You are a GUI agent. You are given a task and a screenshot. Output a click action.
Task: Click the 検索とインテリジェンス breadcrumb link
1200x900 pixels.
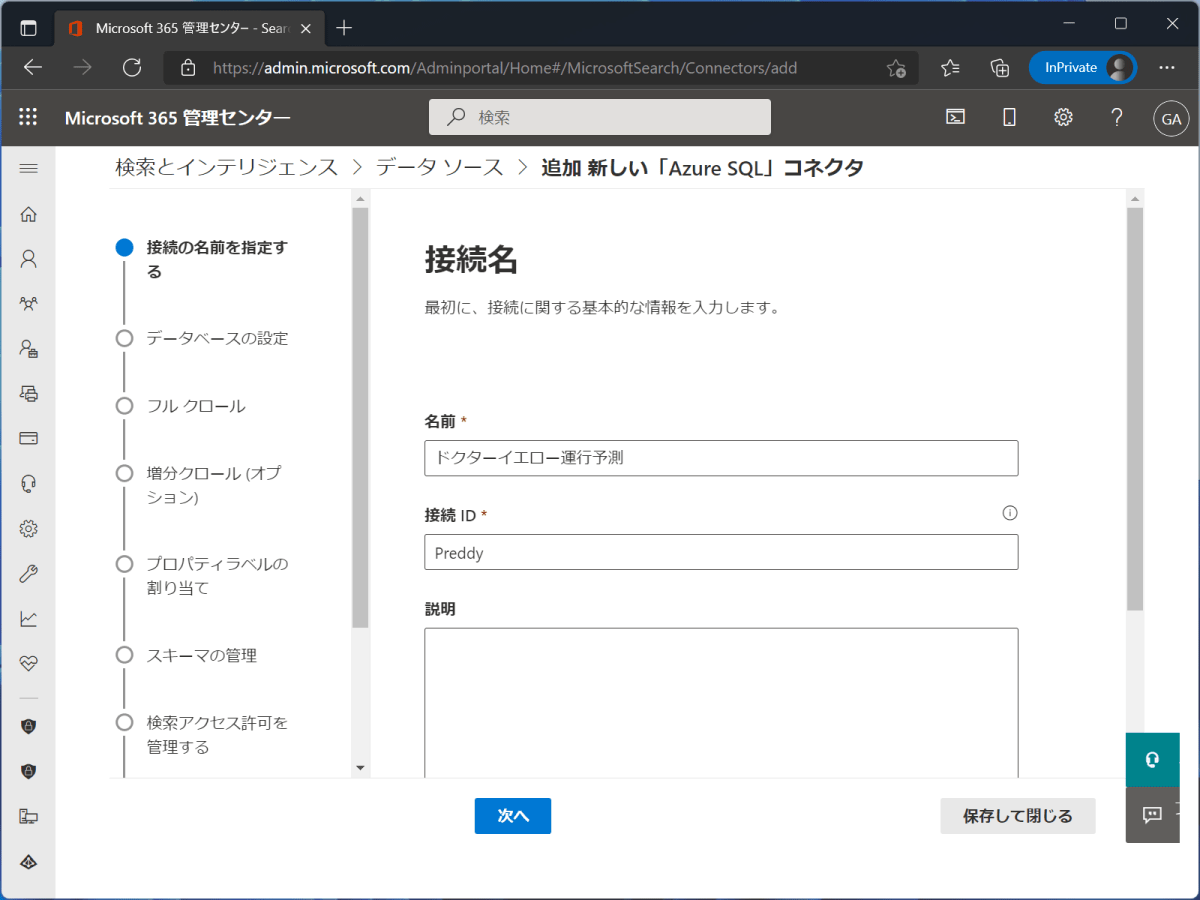point(227,168)
